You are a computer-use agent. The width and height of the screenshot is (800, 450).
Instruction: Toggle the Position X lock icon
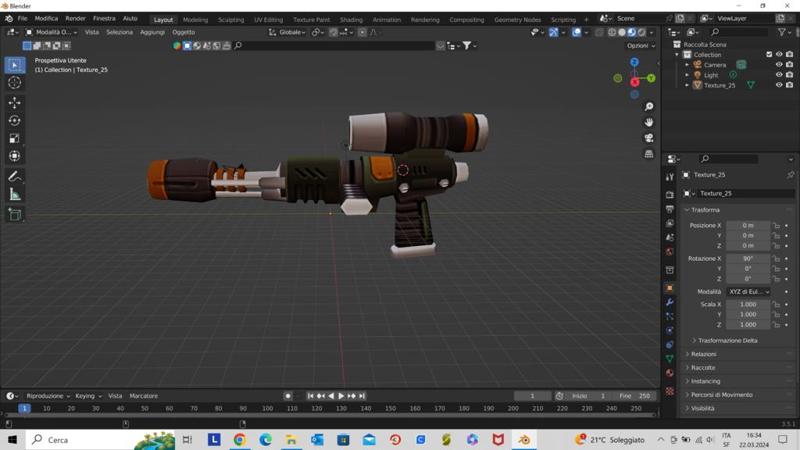coord(776,226)
